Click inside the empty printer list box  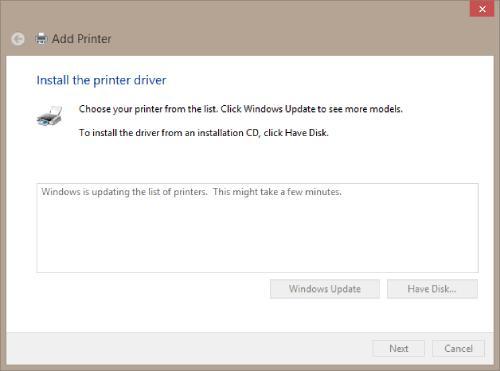click(257, 233)
